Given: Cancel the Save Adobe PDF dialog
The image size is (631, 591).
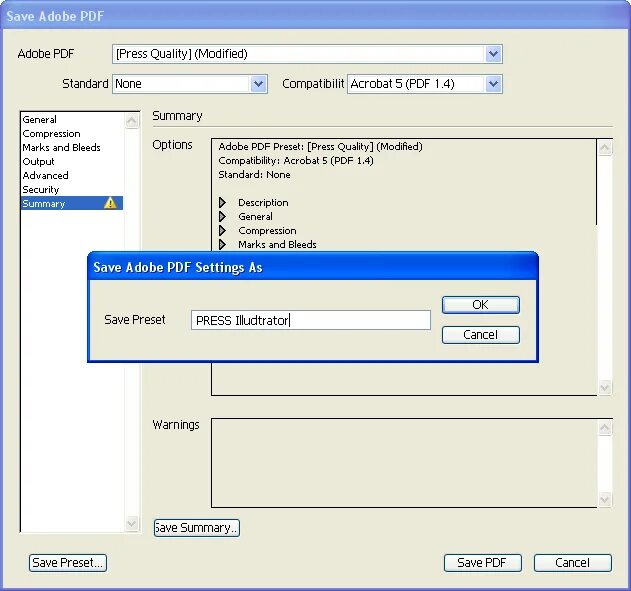Looking at the screenshot, I should tap(573, 562).
